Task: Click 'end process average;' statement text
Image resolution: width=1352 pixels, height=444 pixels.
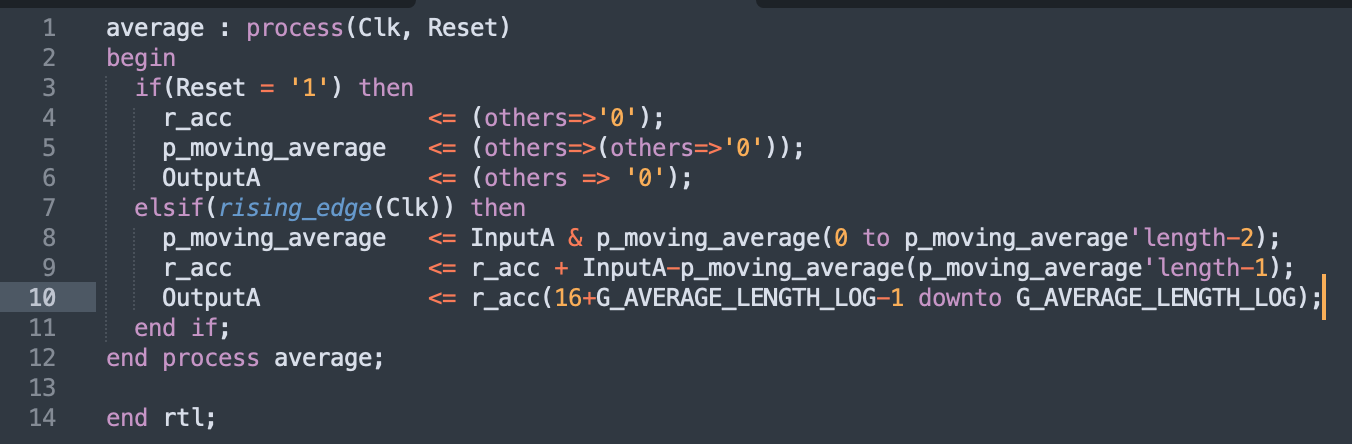Action: point(245,358)
